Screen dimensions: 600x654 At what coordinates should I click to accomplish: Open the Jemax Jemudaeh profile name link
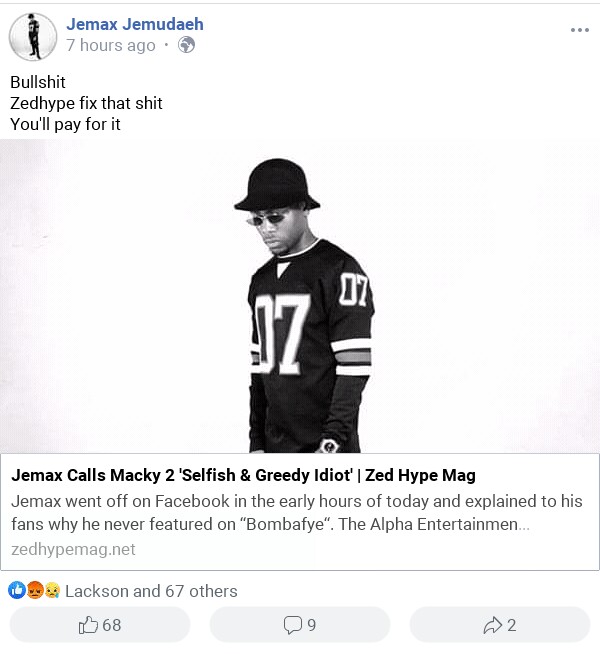coord(134,23)
